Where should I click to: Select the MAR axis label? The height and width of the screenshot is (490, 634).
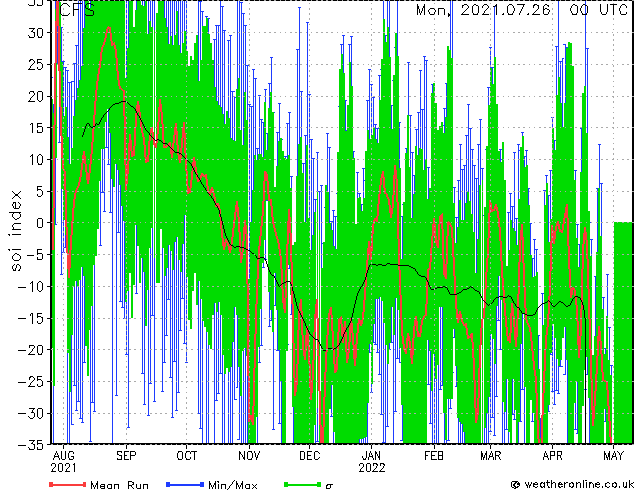[x=491, y=456]
